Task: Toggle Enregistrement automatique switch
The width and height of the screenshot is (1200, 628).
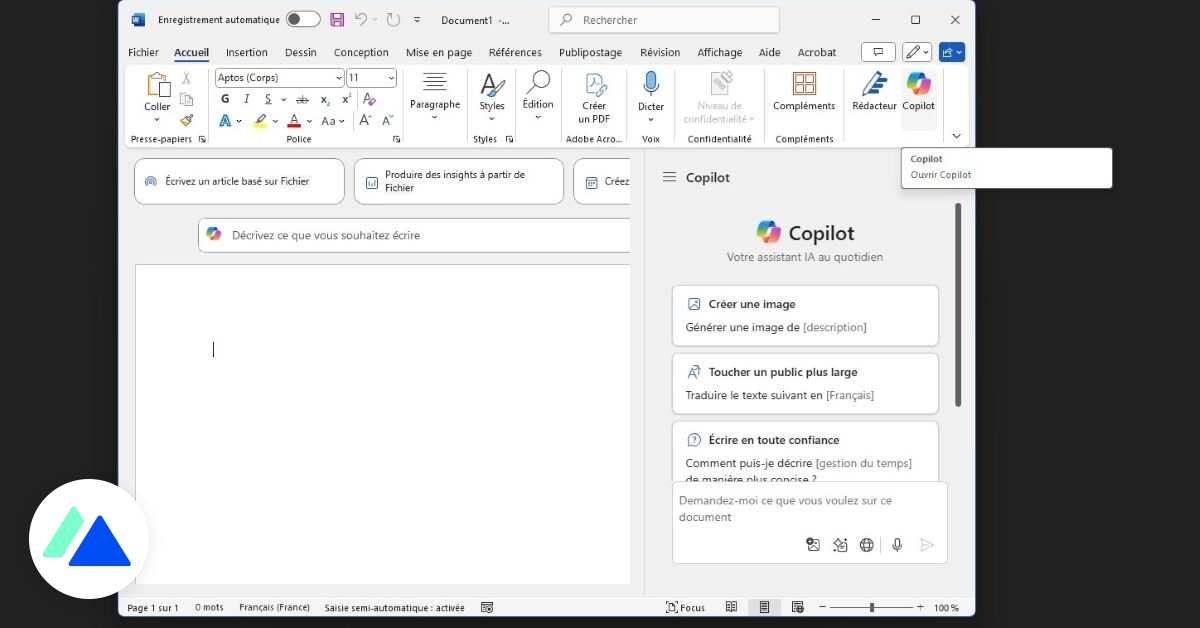Action: click(302, 20)
